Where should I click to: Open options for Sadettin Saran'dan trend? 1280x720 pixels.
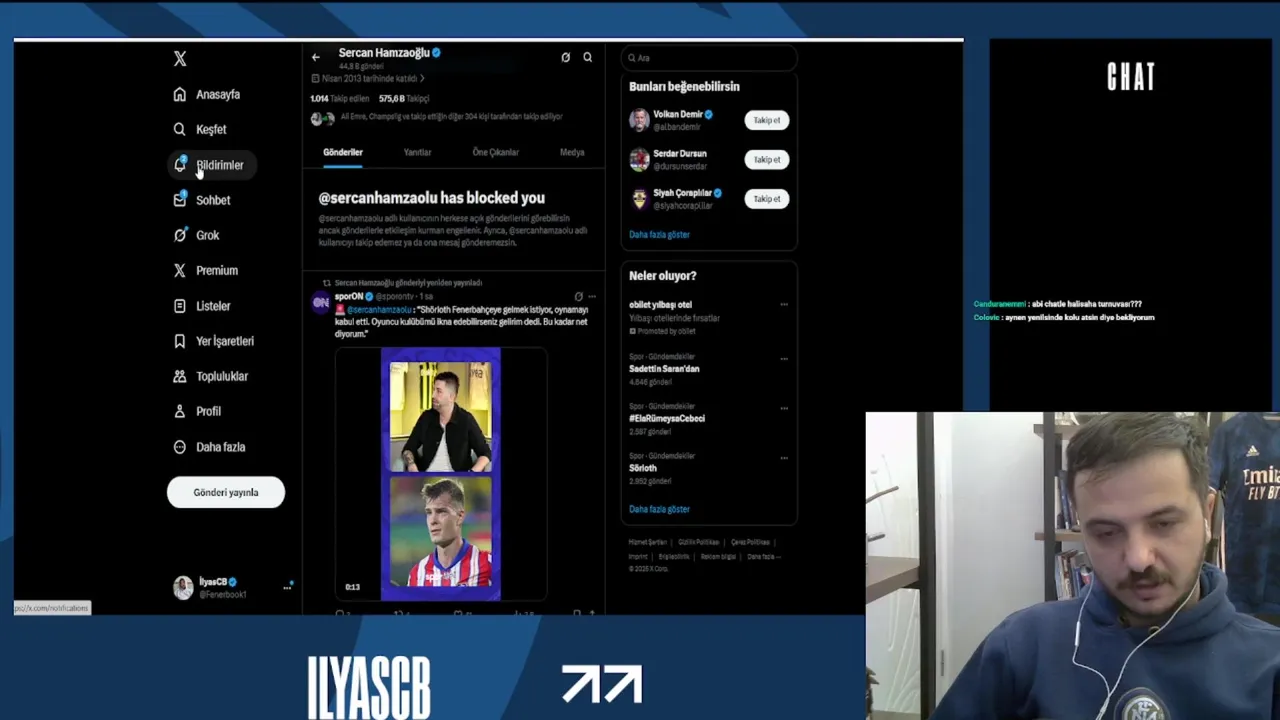pyautogui.click(x=784, y=358)
